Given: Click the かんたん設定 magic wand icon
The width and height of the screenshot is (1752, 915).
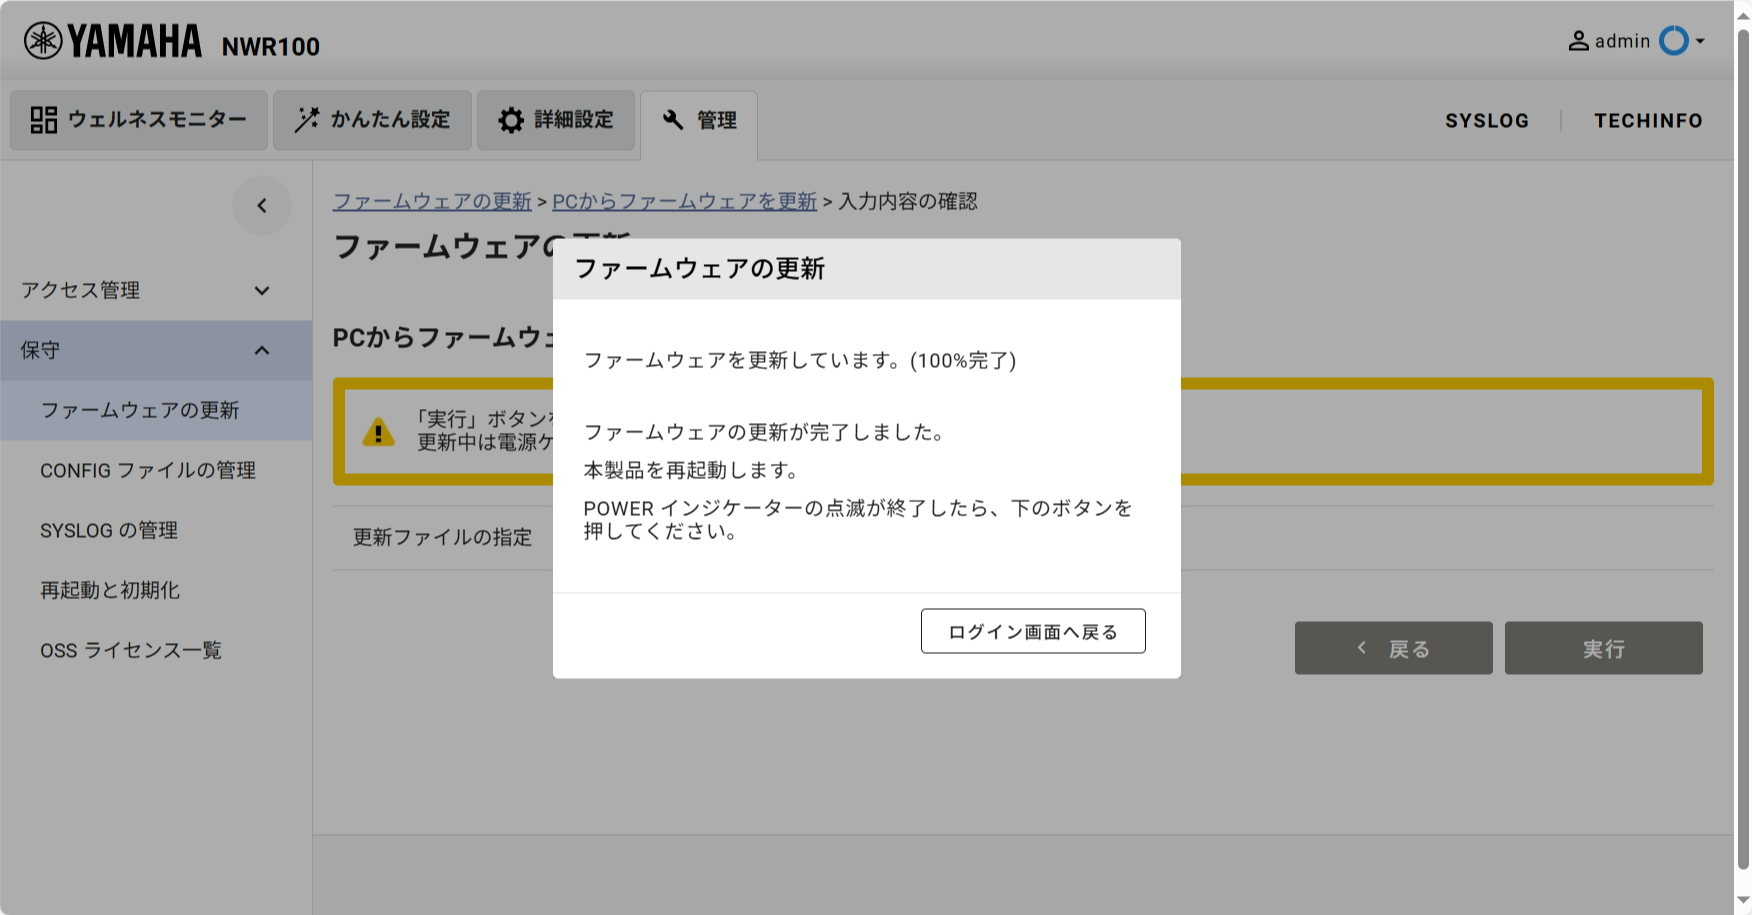Looking at the screenshot, I should [306, 120].
